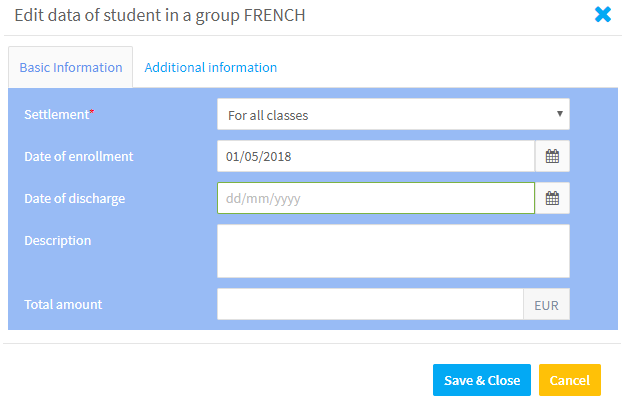Click the small arrow in the Settlement combo box
Viewport: 627px width, 405px height.
[560, 114]
